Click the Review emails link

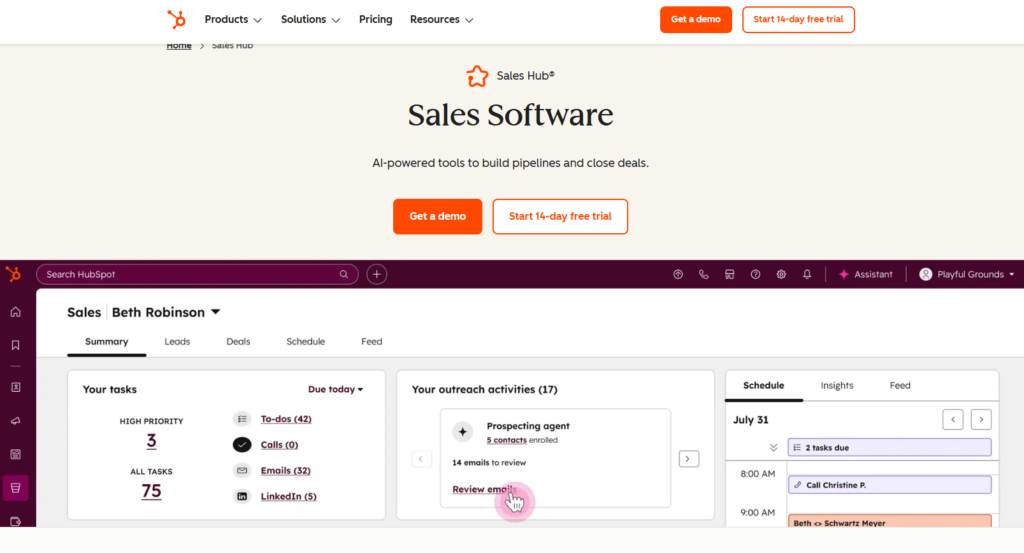coord(485,489)
